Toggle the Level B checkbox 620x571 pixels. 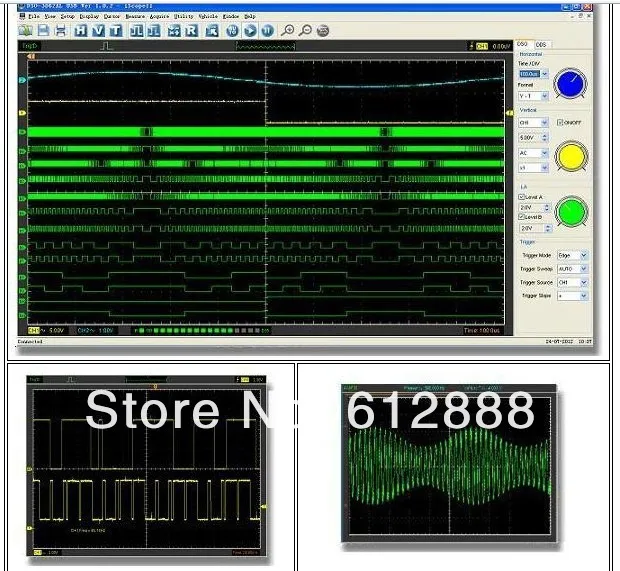522,217
